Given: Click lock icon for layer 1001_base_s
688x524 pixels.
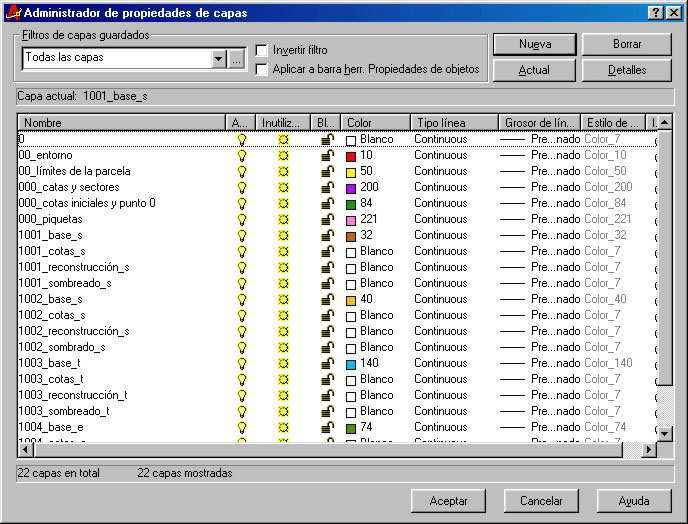Looking at the screenshot, I should coord(326,236).
